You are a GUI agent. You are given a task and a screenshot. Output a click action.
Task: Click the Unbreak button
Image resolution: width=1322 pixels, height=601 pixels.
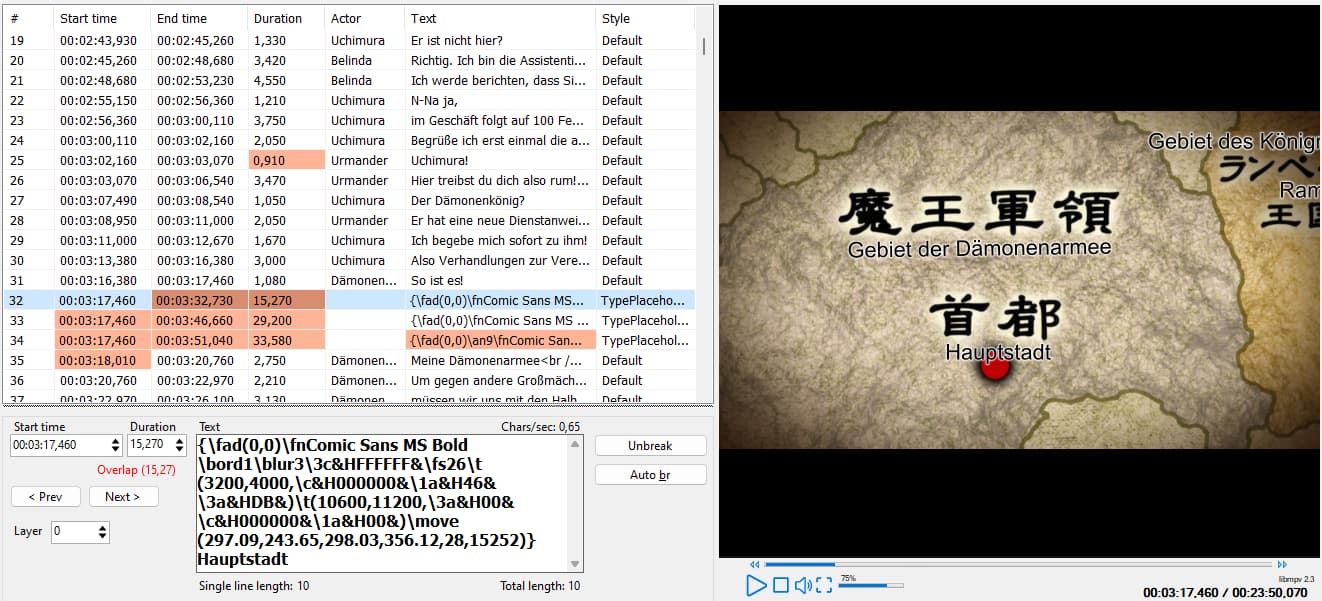point(650,445)
